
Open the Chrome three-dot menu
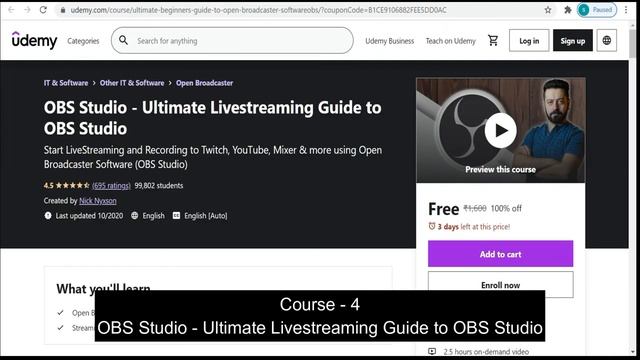626,10
